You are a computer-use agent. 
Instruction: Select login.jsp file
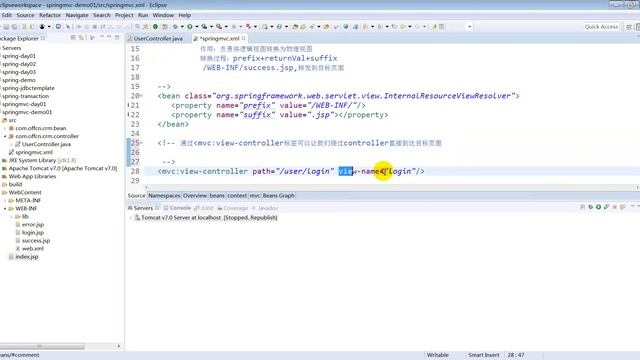[33, 233]
